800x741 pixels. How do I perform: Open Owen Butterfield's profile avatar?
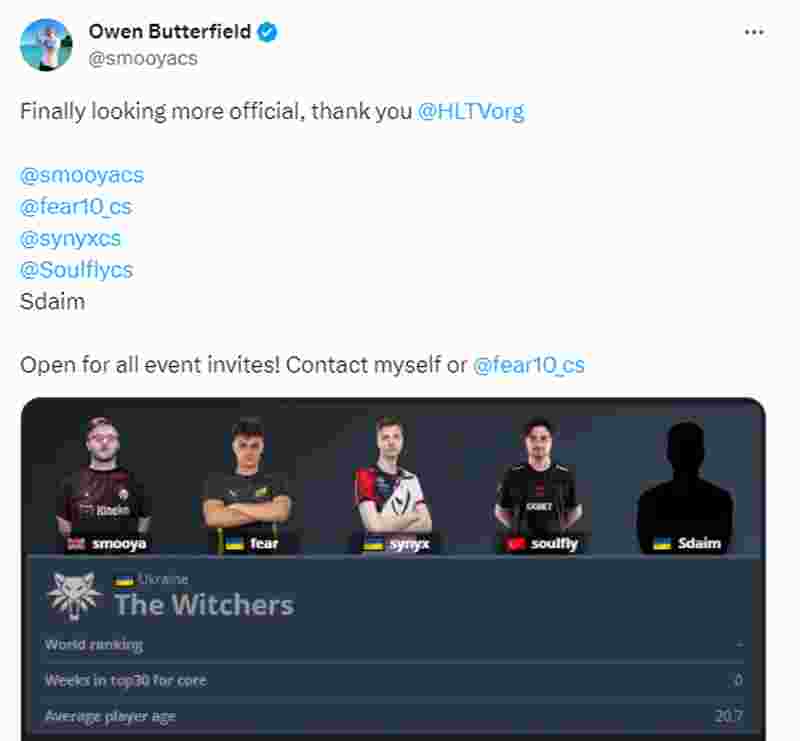[46, 44]
